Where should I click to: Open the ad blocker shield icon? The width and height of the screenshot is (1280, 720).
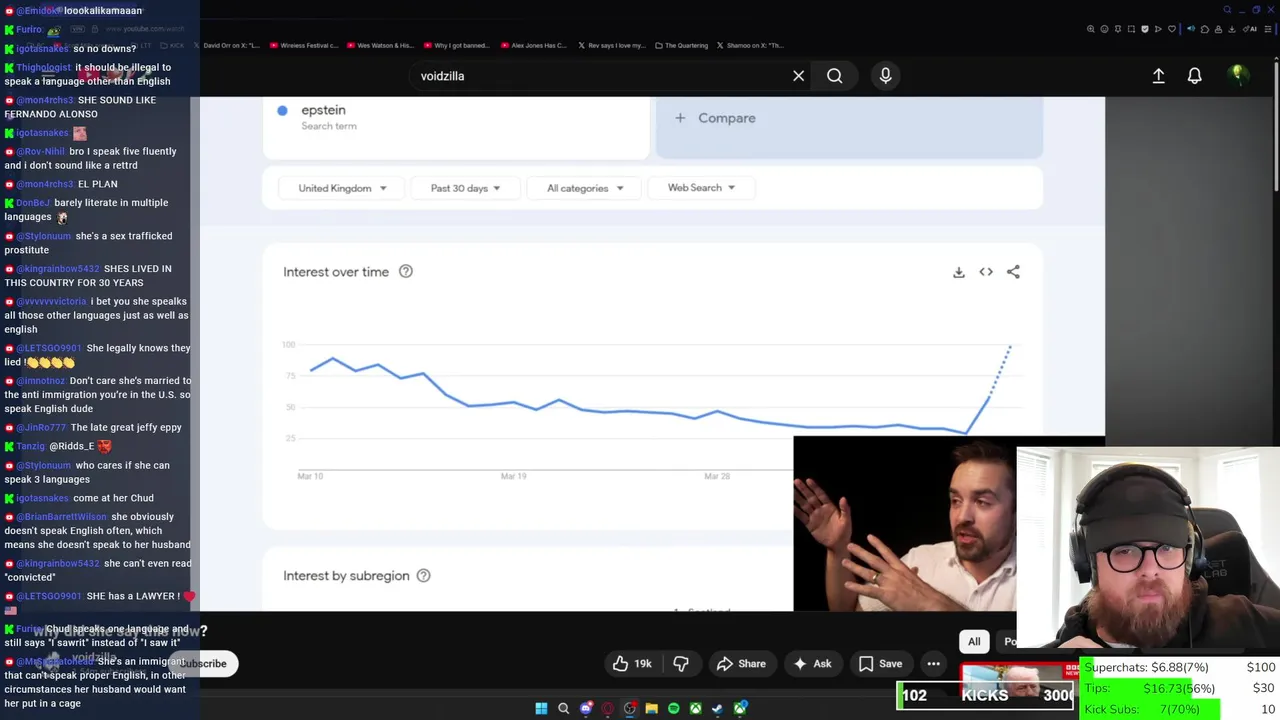coord(1145,29)
